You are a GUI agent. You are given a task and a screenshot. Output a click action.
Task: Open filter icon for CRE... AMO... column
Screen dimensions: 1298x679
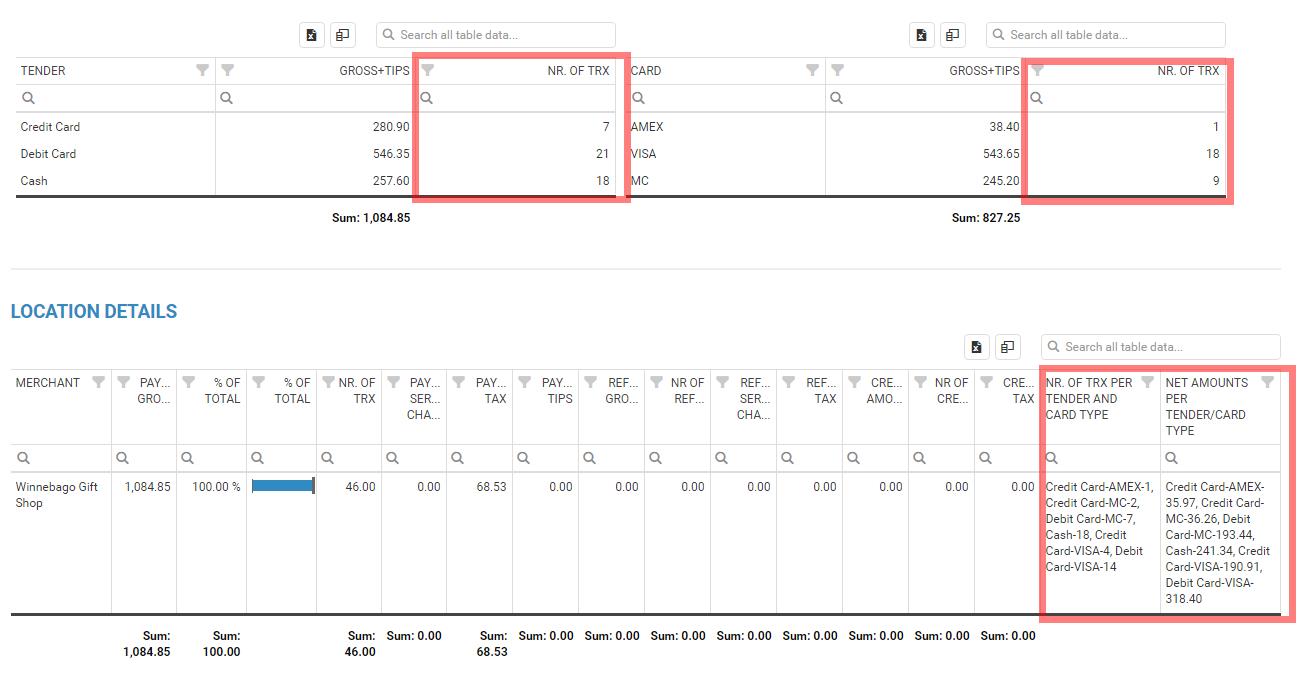(x=855, y=382)
